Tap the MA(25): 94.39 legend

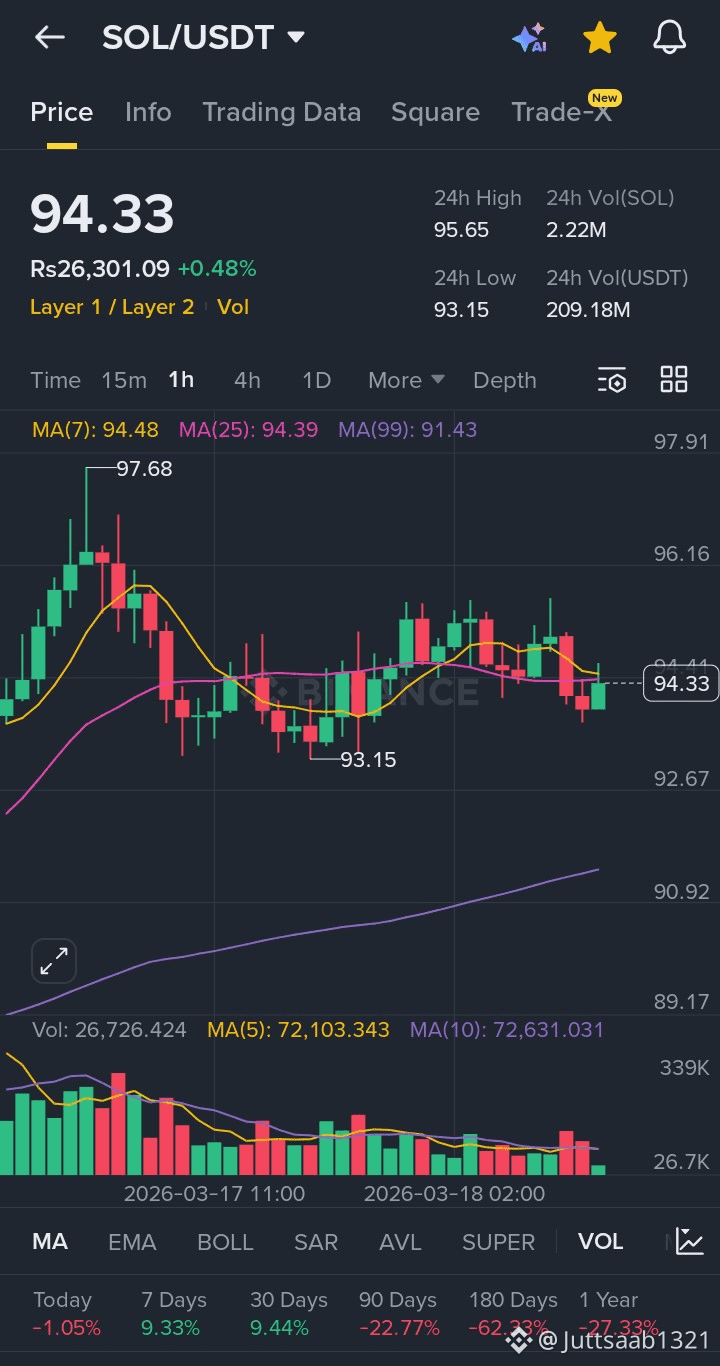click(x=248, y=430)
